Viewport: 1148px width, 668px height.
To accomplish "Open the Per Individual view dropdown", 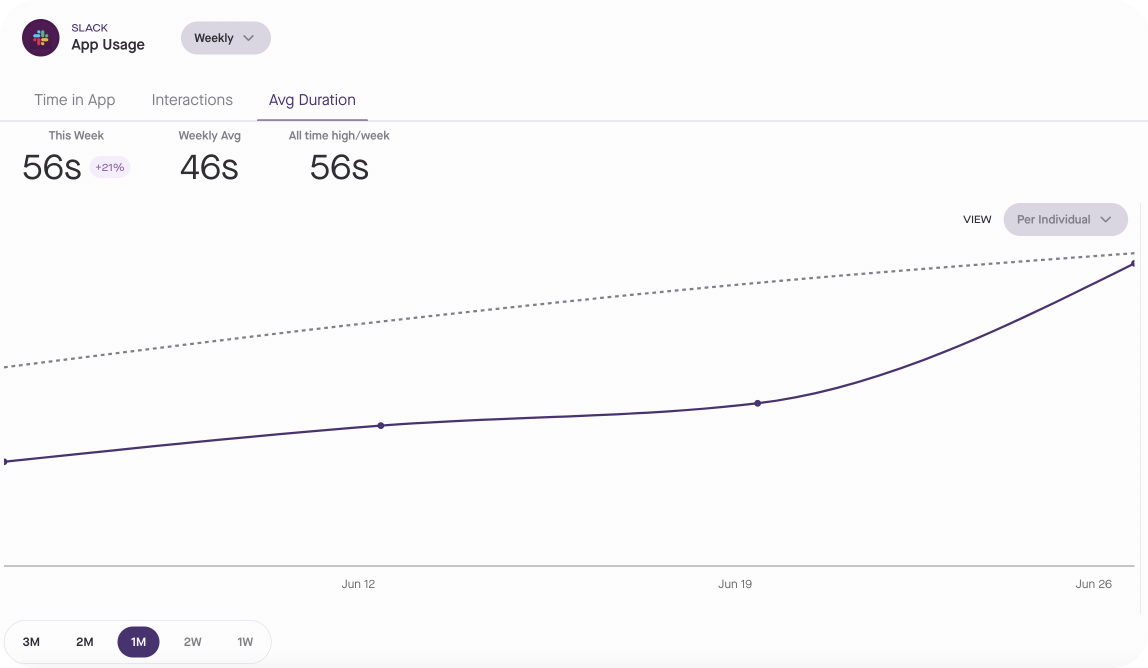I will [1065, 219].
